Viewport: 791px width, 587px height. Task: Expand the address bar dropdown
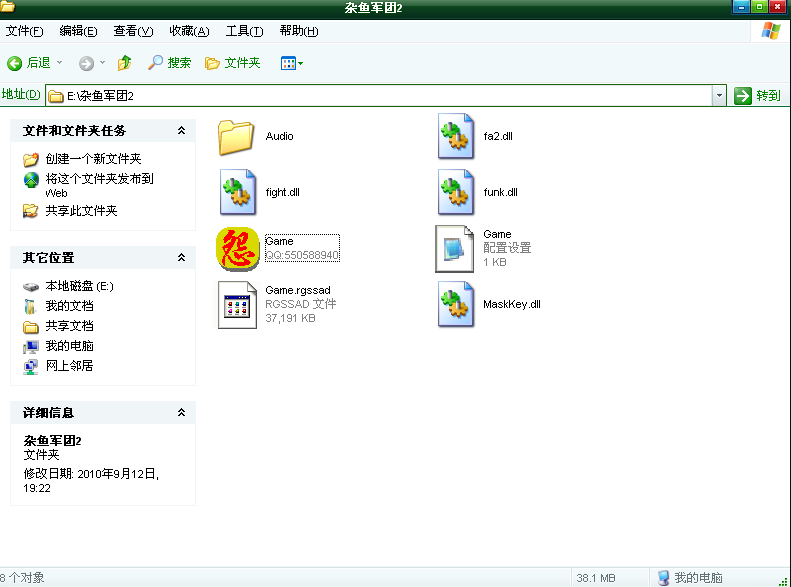[719, 95]
